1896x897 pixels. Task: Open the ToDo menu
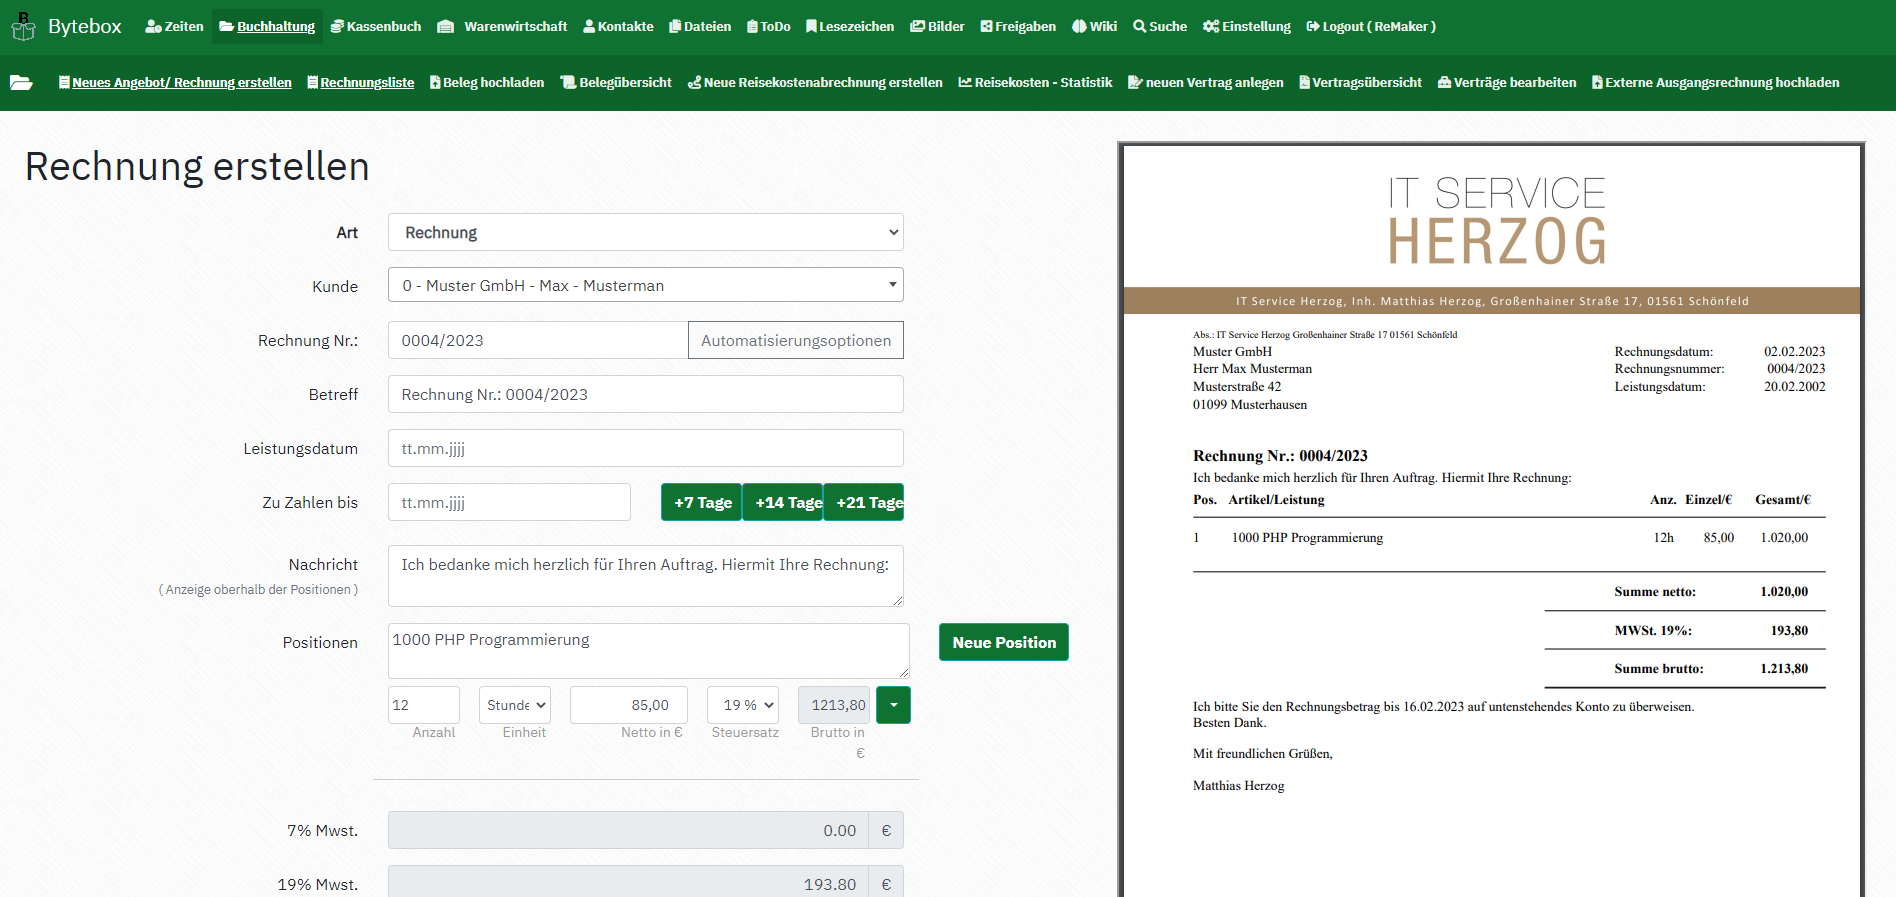[x=769, y=27]
